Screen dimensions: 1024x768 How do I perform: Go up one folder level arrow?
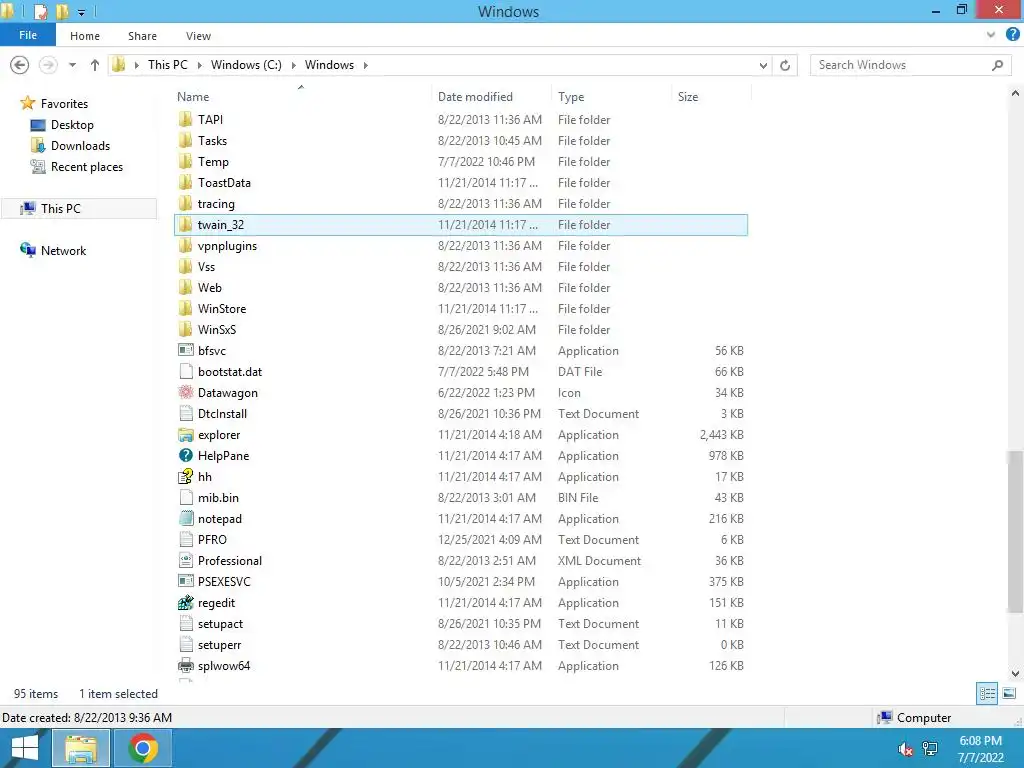pos(95,65)
